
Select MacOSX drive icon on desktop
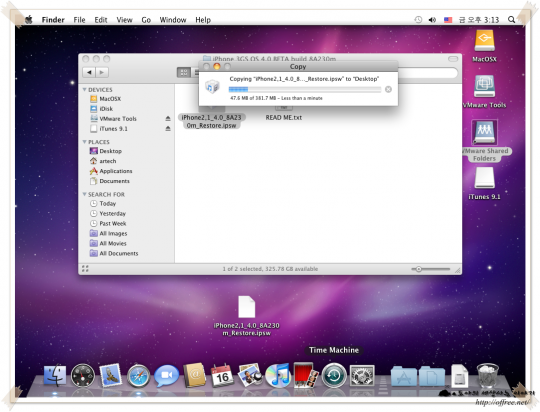484,41
